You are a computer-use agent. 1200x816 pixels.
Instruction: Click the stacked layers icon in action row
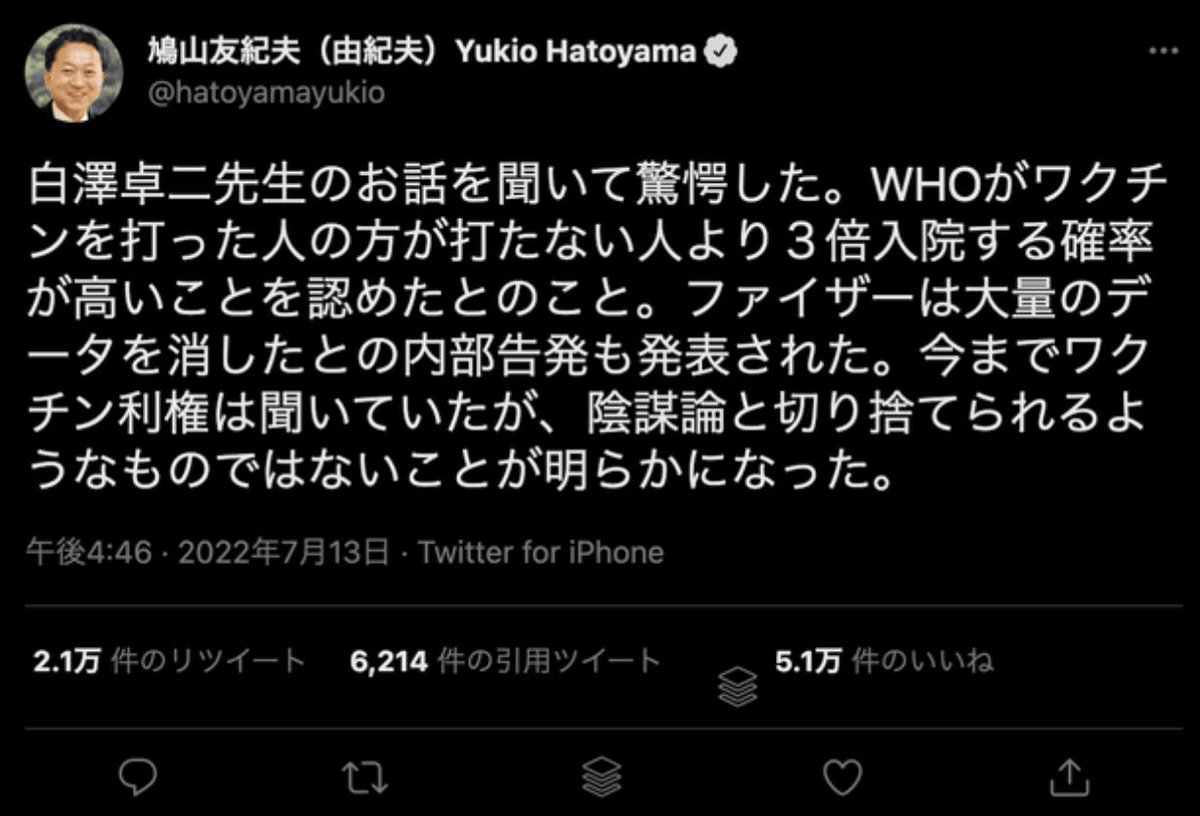tap(600, 775)
